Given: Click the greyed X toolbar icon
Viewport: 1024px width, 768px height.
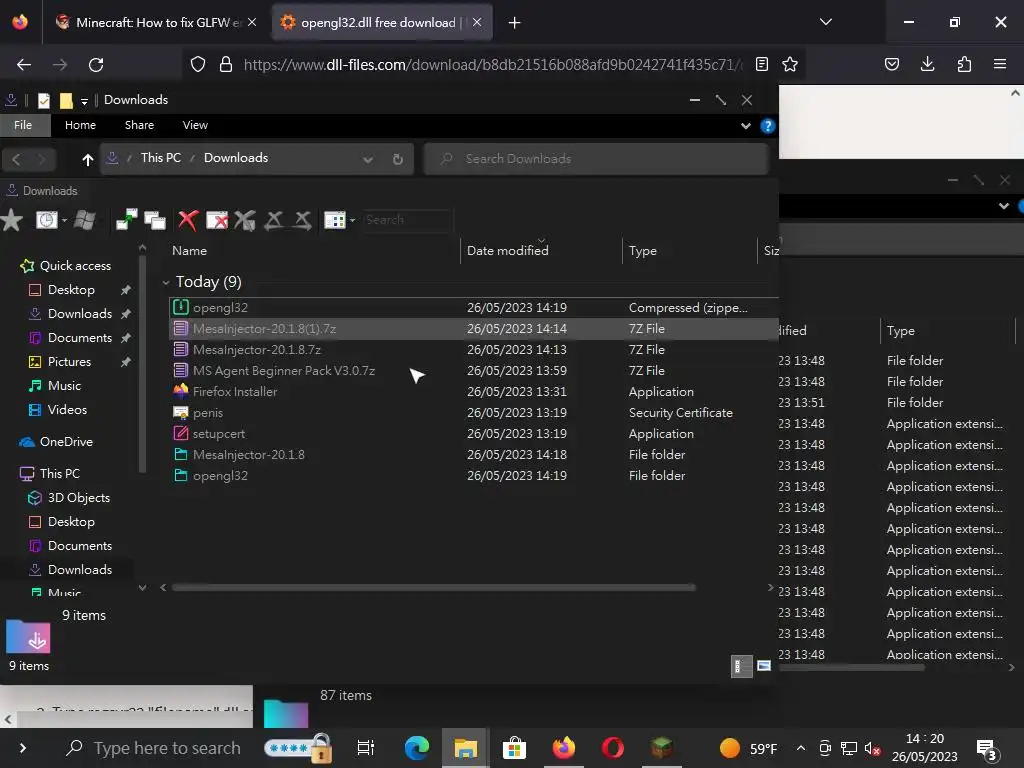Looking at the screenshot, I should click(245, 220).
